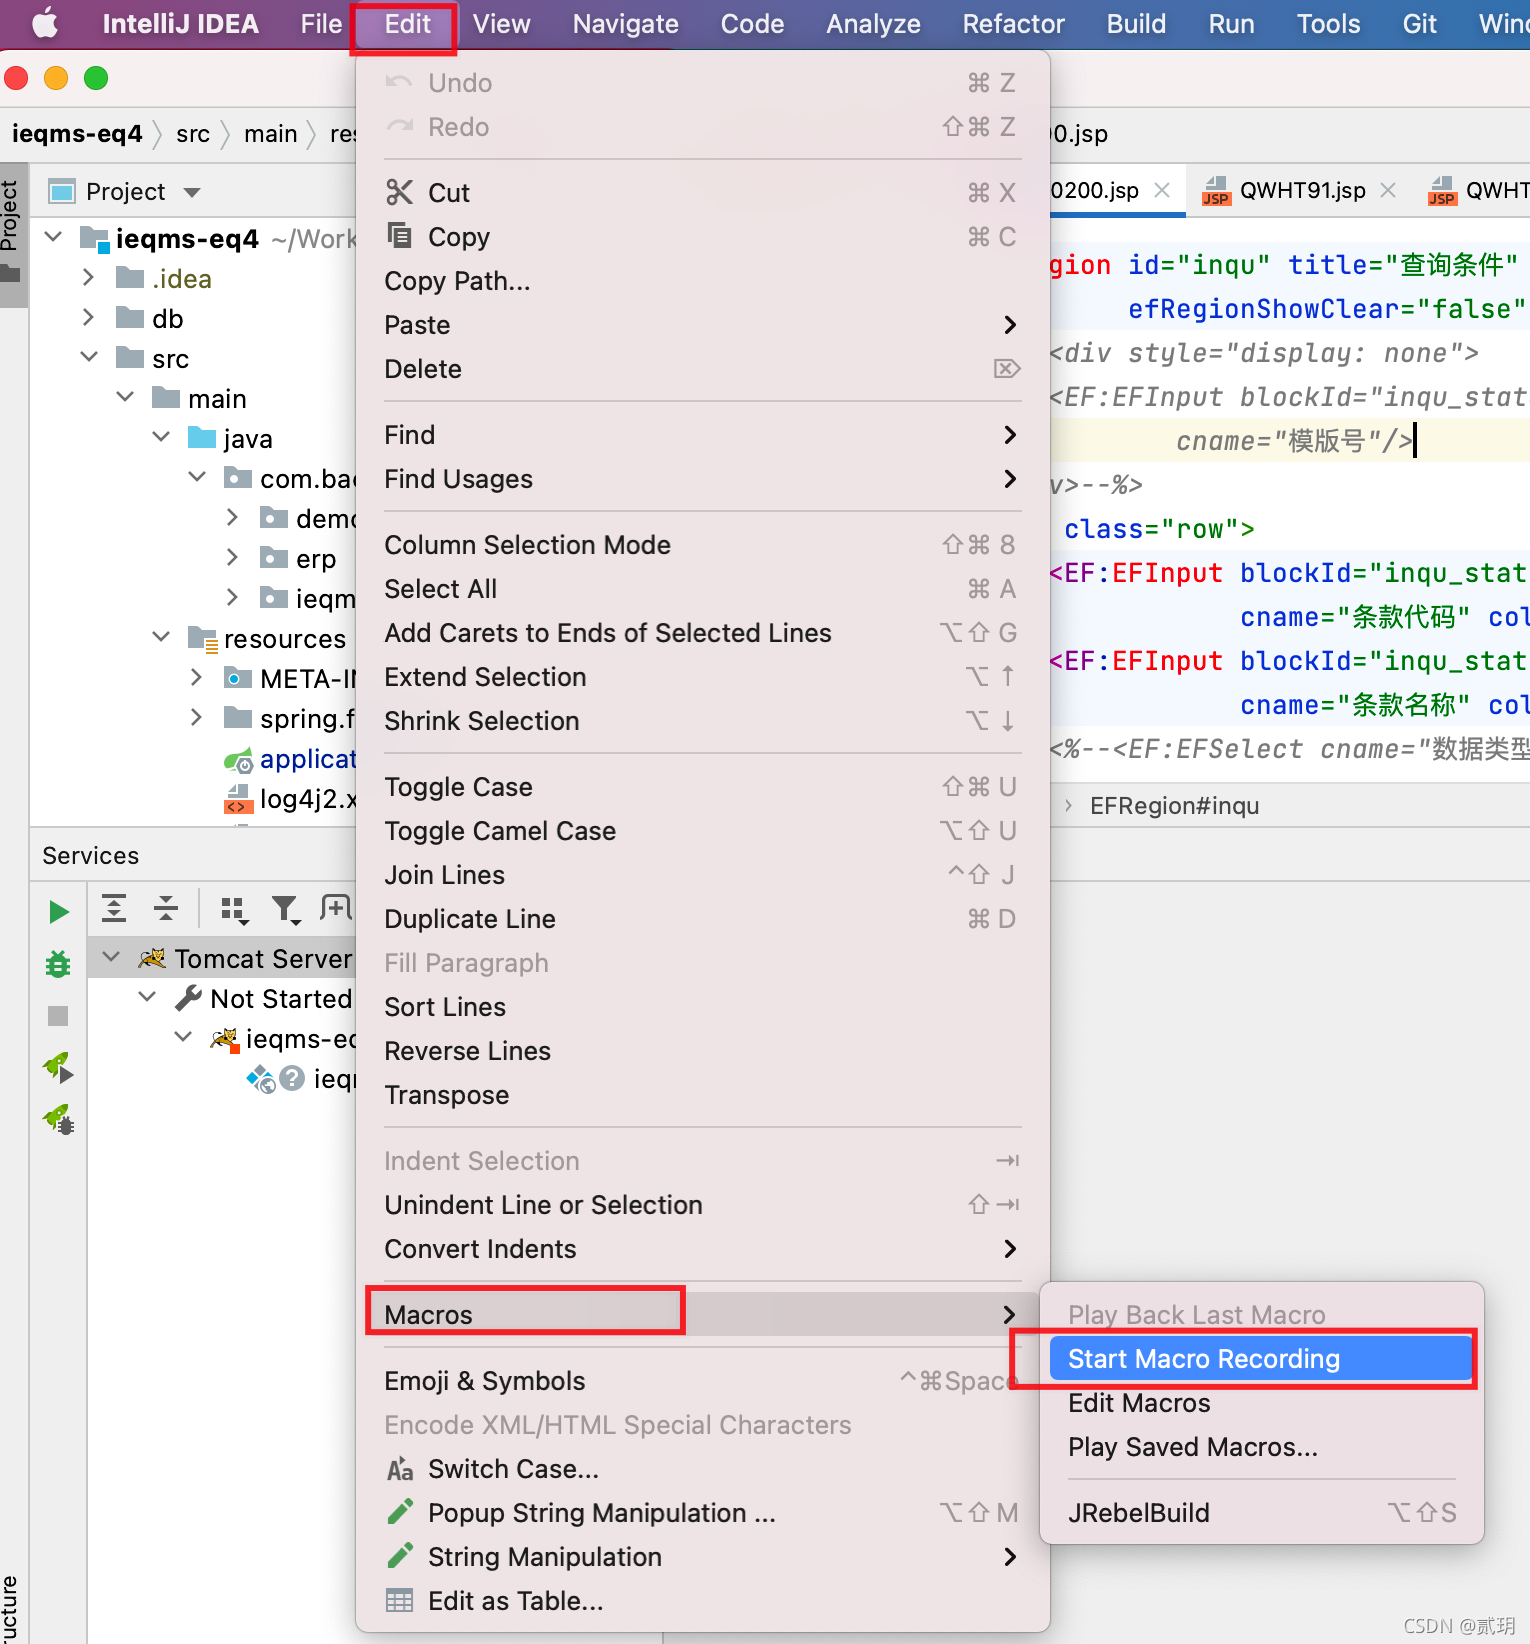Open the Navigate menu
This screenshot has height=1644, width=1530.
pos(625,24)
